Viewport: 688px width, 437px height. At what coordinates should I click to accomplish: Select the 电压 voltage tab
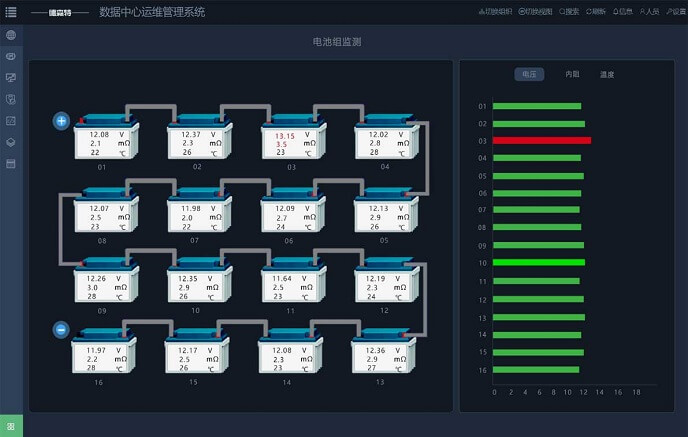pyautogui.click(x=529, y=74)
